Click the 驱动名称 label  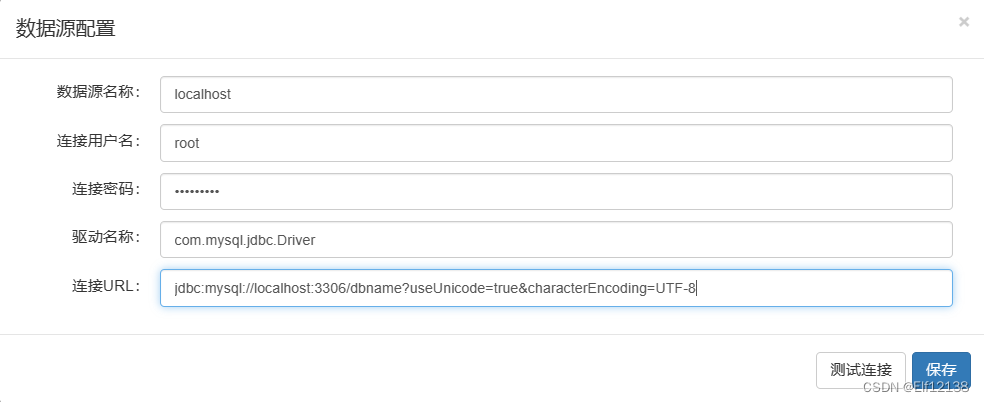[x=106, y=236]
